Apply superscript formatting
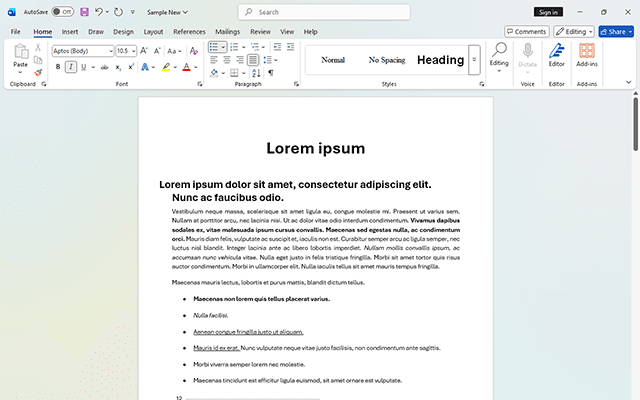 click(x=131, y=67)
